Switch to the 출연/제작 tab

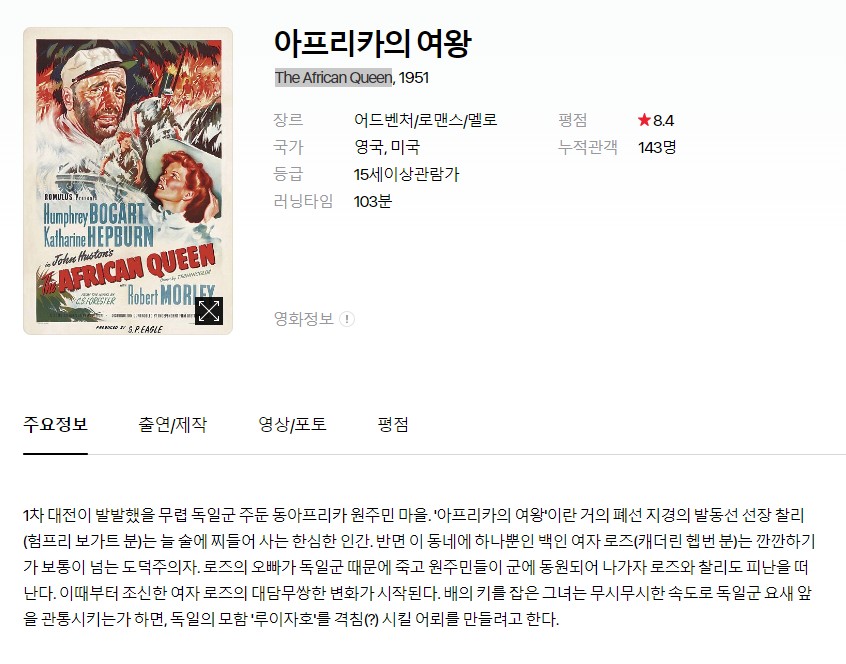point(172,425)
